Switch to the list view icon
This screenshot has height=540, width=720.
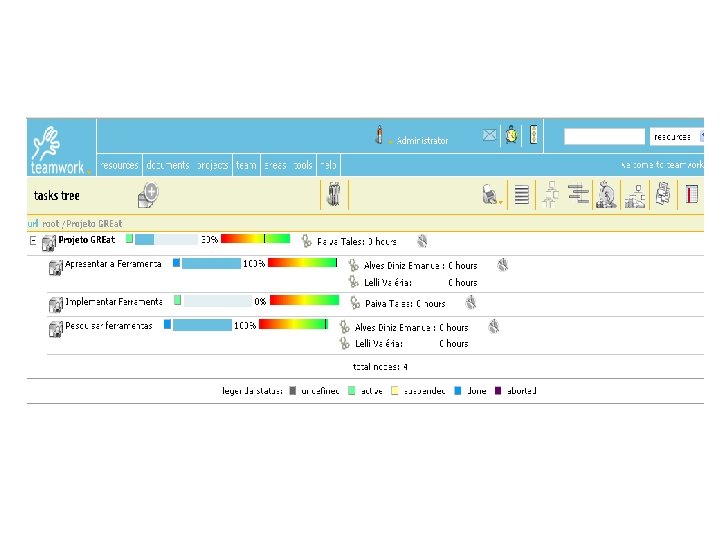click(522, 195)
